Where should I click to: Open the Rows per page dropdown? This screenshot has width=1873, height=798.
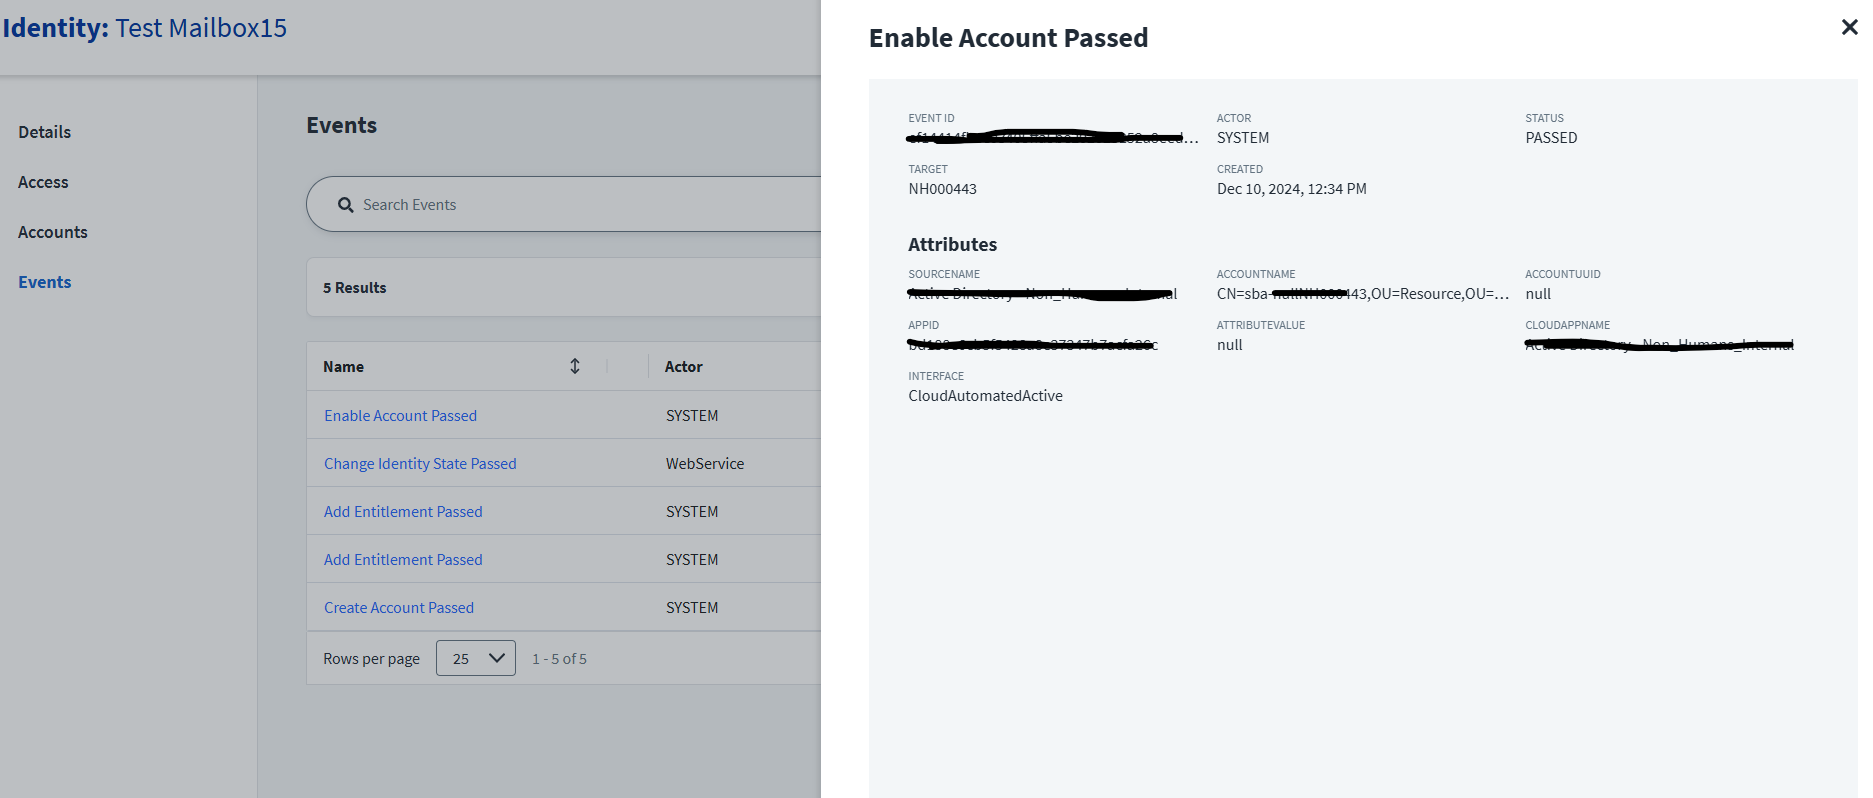476,658
